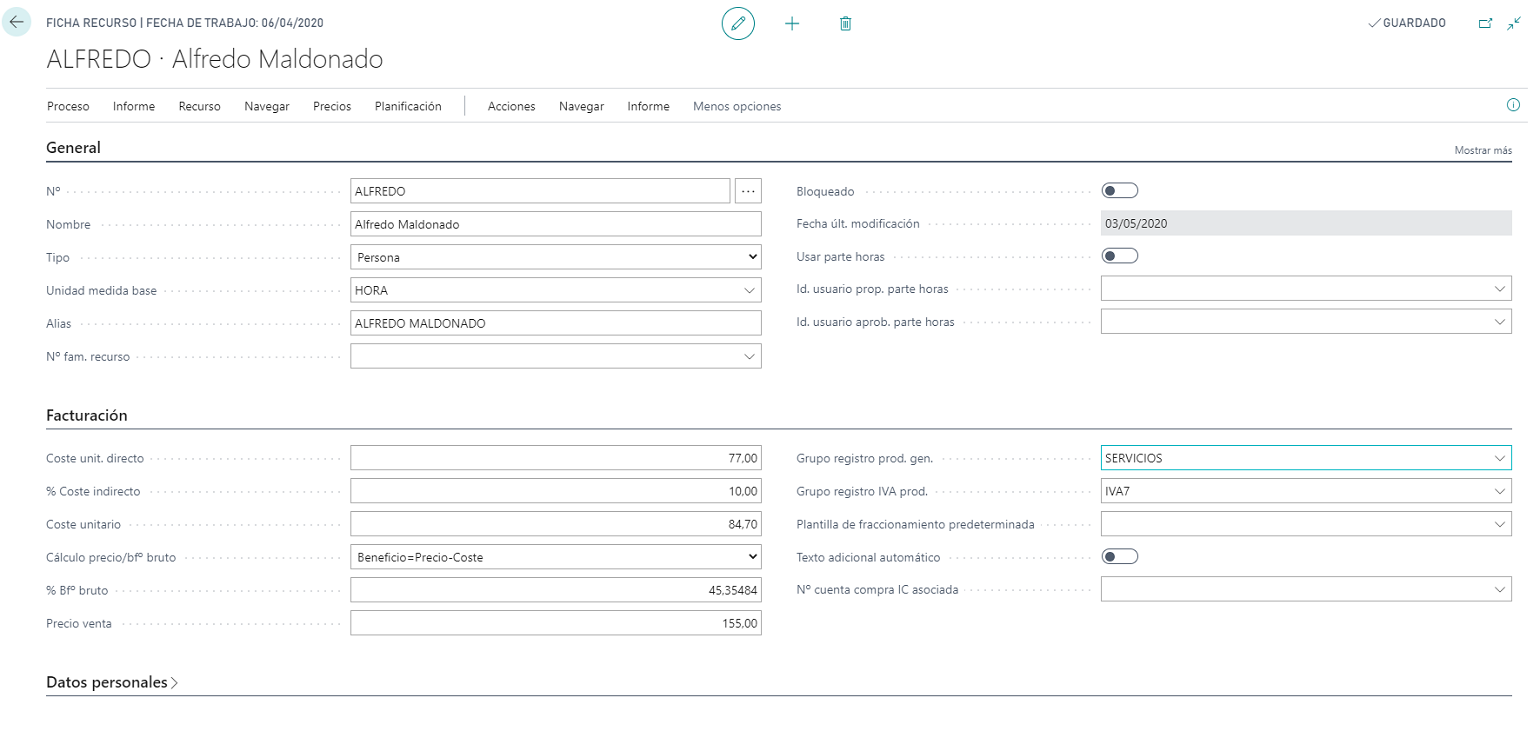The width and height of the screenshot is (1540, 731).
Task: Toggle Texto adicional automático switch
Action: (1119, 556)
